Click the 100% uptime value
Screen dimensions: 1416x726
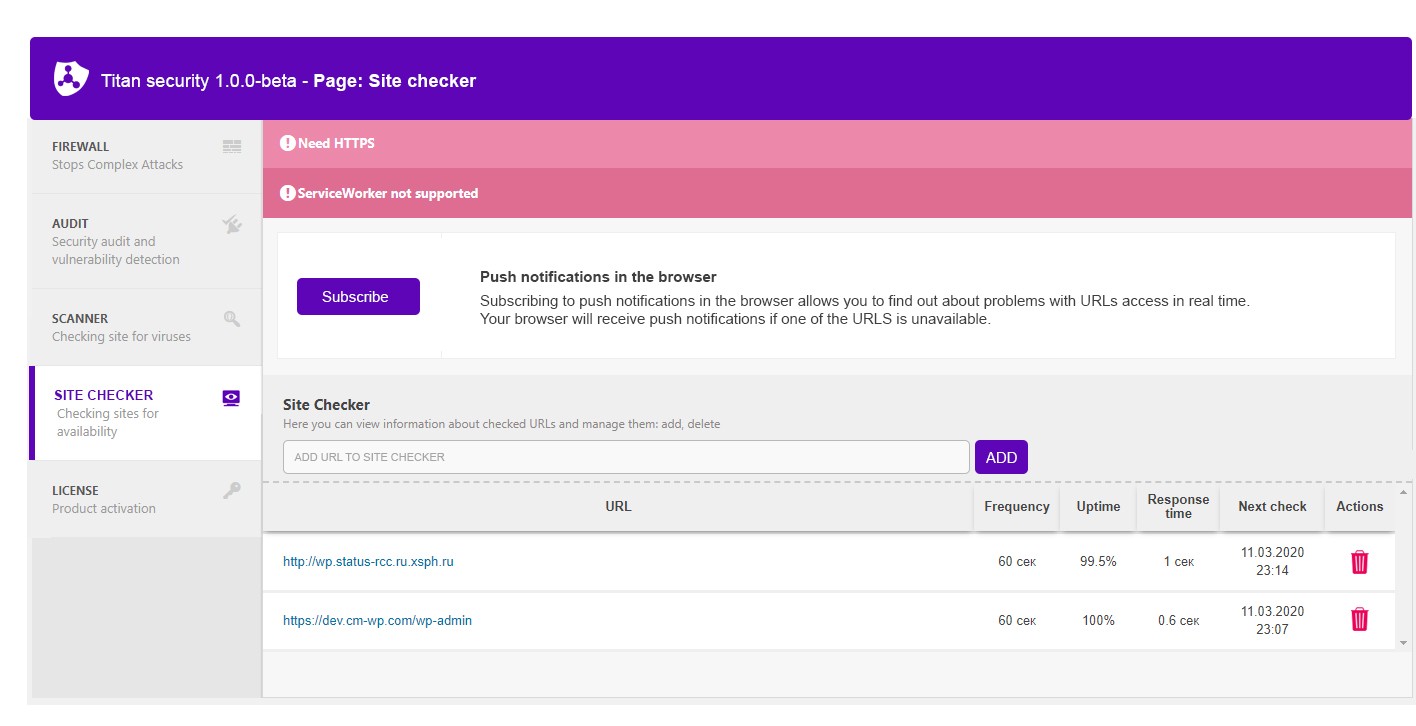(x=1098, y=621)
